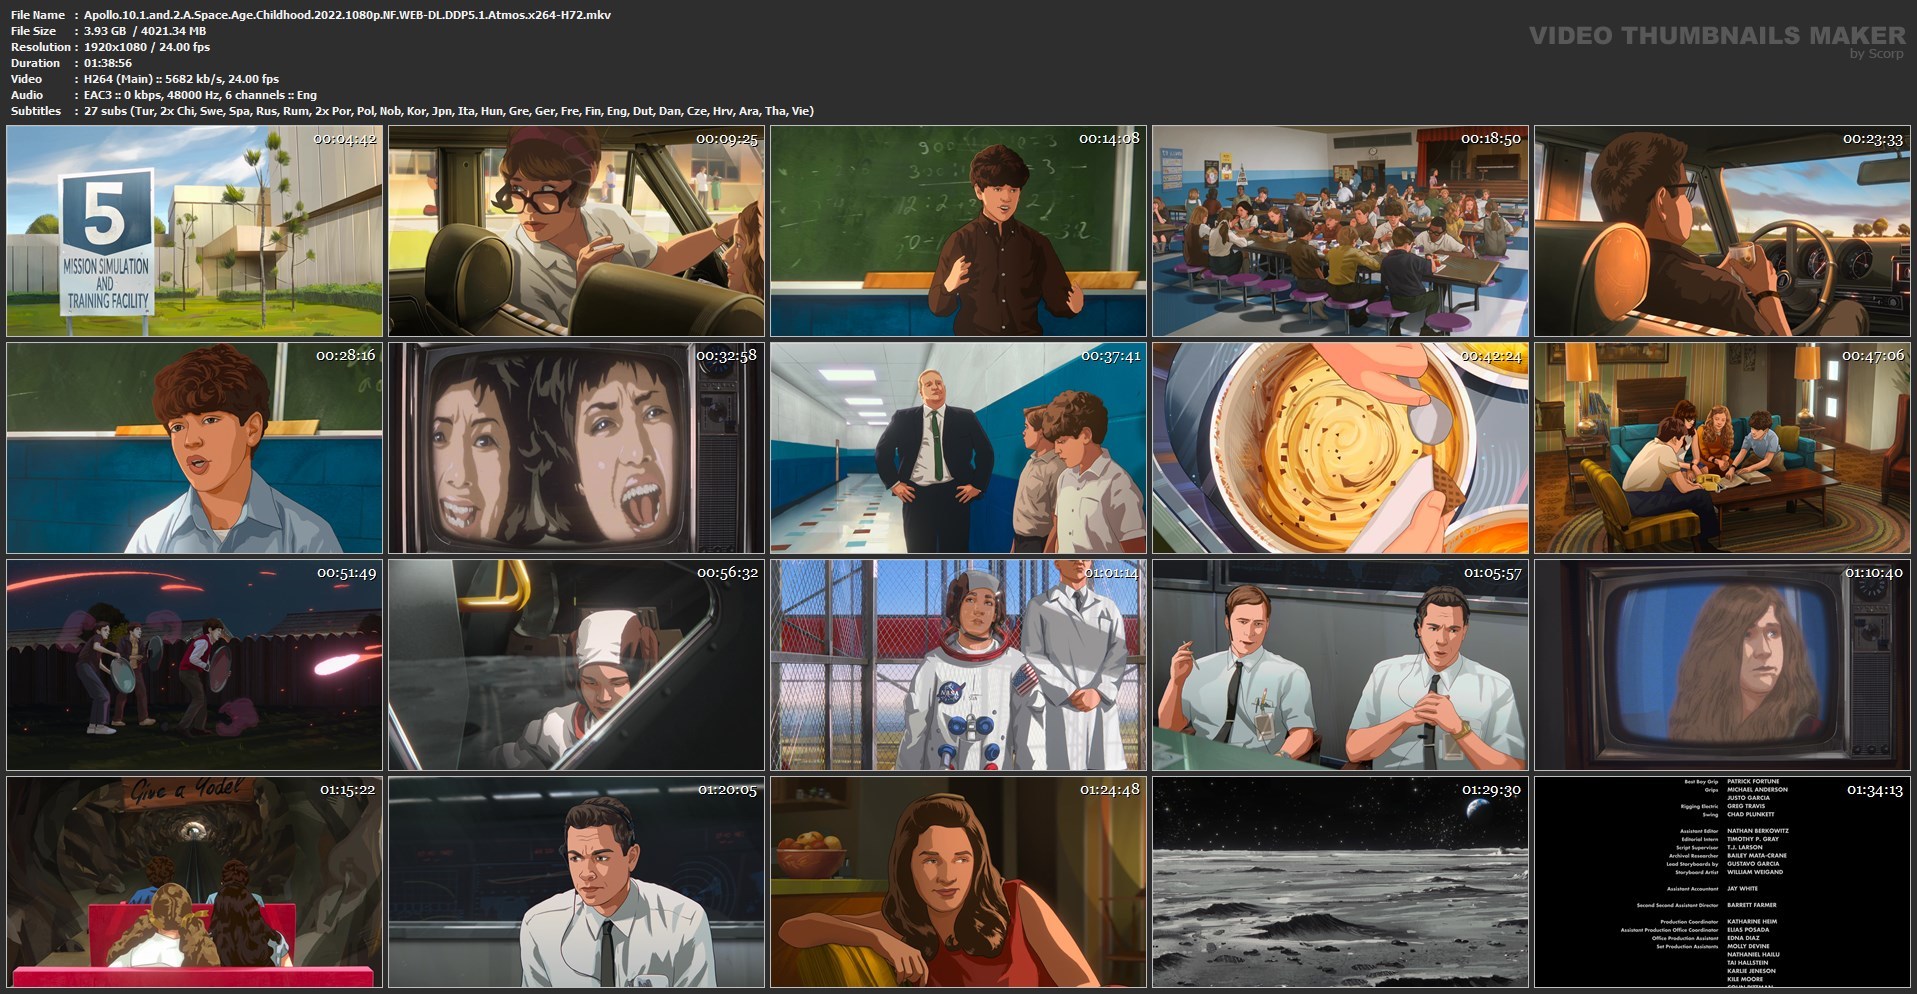Select the astronaut thumbnail at 01:01:14
Screen dimensions: 1917x994
point(958,665)
